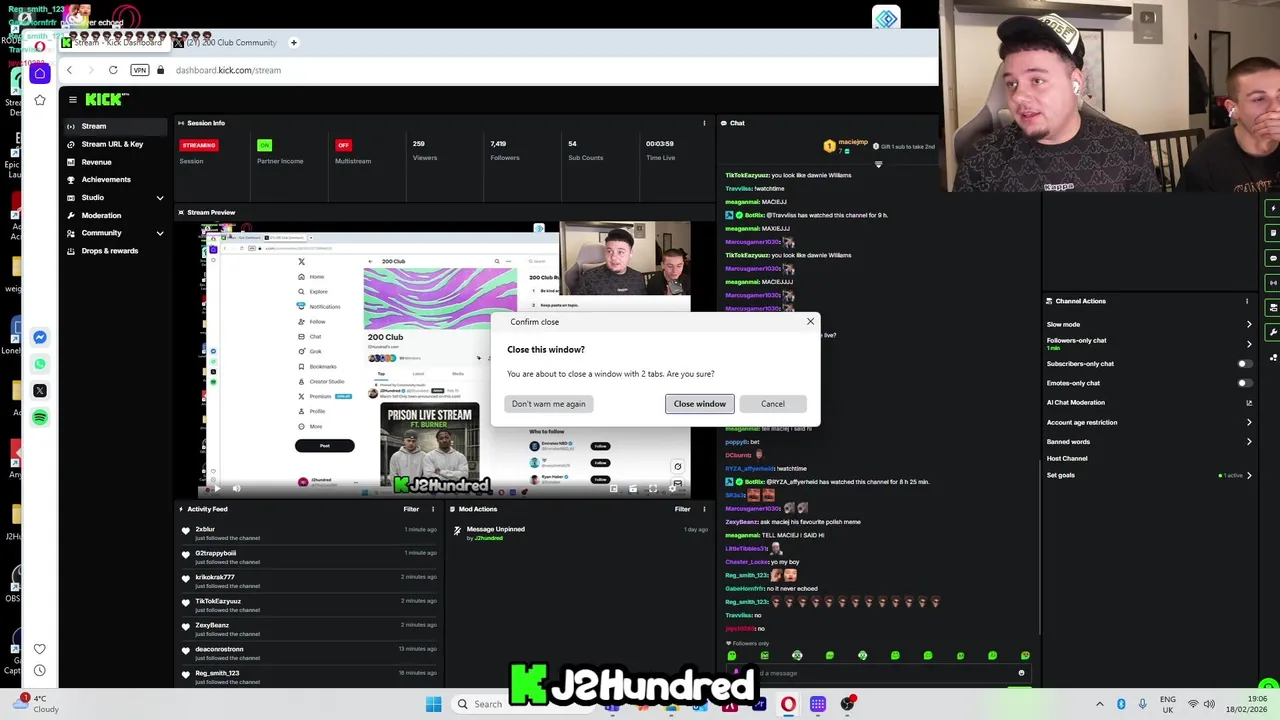This screenshot has height=720, width=1280.
Task: Click Host Channel
Action: point(1067,458)
